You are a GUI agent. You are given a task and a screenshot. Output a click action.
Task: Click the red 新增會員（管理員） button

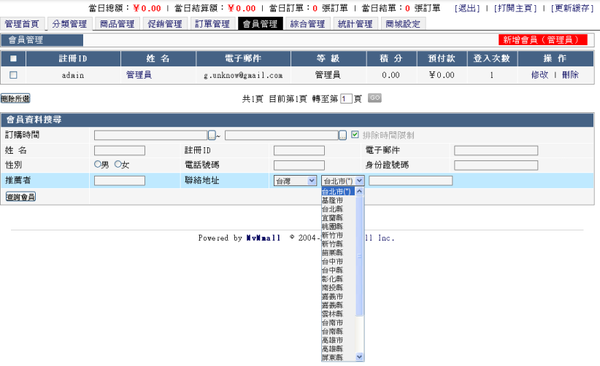[x=543, y=40]
